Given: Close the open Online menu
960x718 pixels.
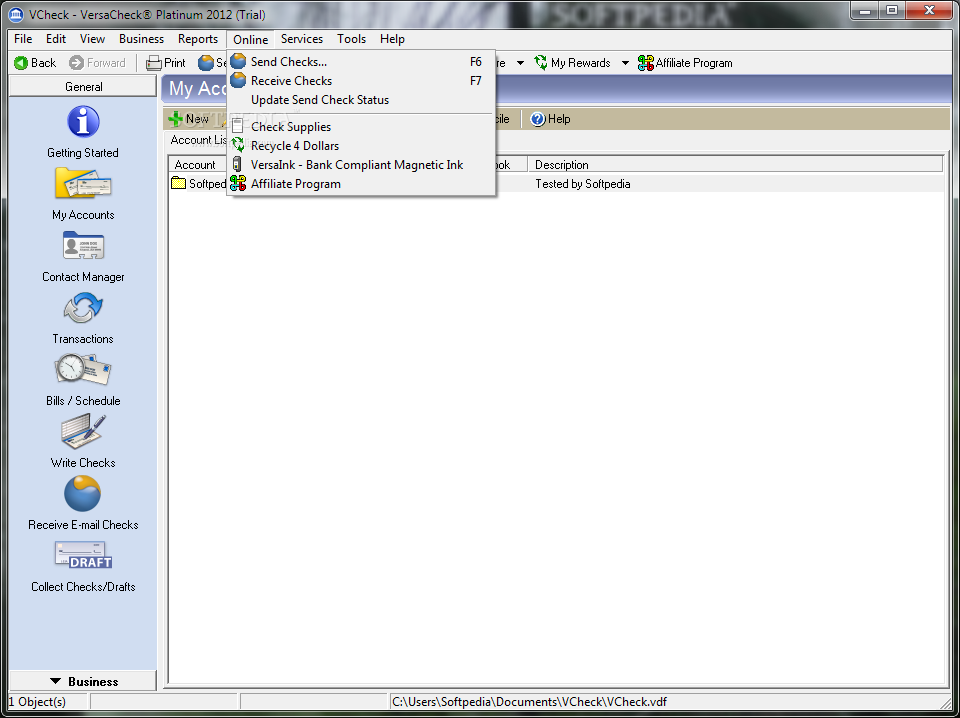Looking at the screenshot, I should click(250, 39).
